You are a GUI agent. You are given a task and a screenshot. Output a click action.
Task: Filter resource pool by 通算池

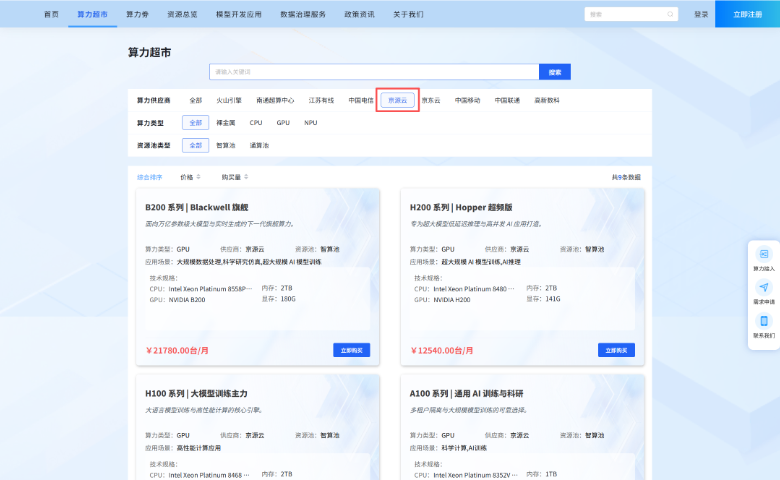pos(259,145)
